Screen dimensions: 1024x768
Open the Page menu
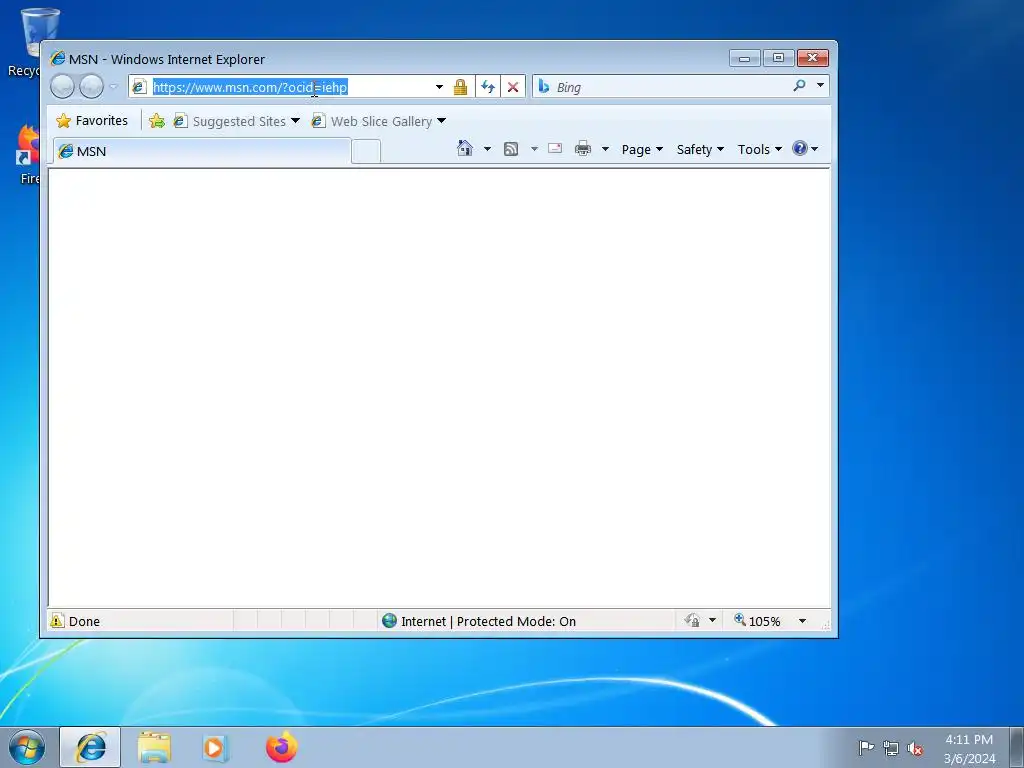[x=642, y=149]
